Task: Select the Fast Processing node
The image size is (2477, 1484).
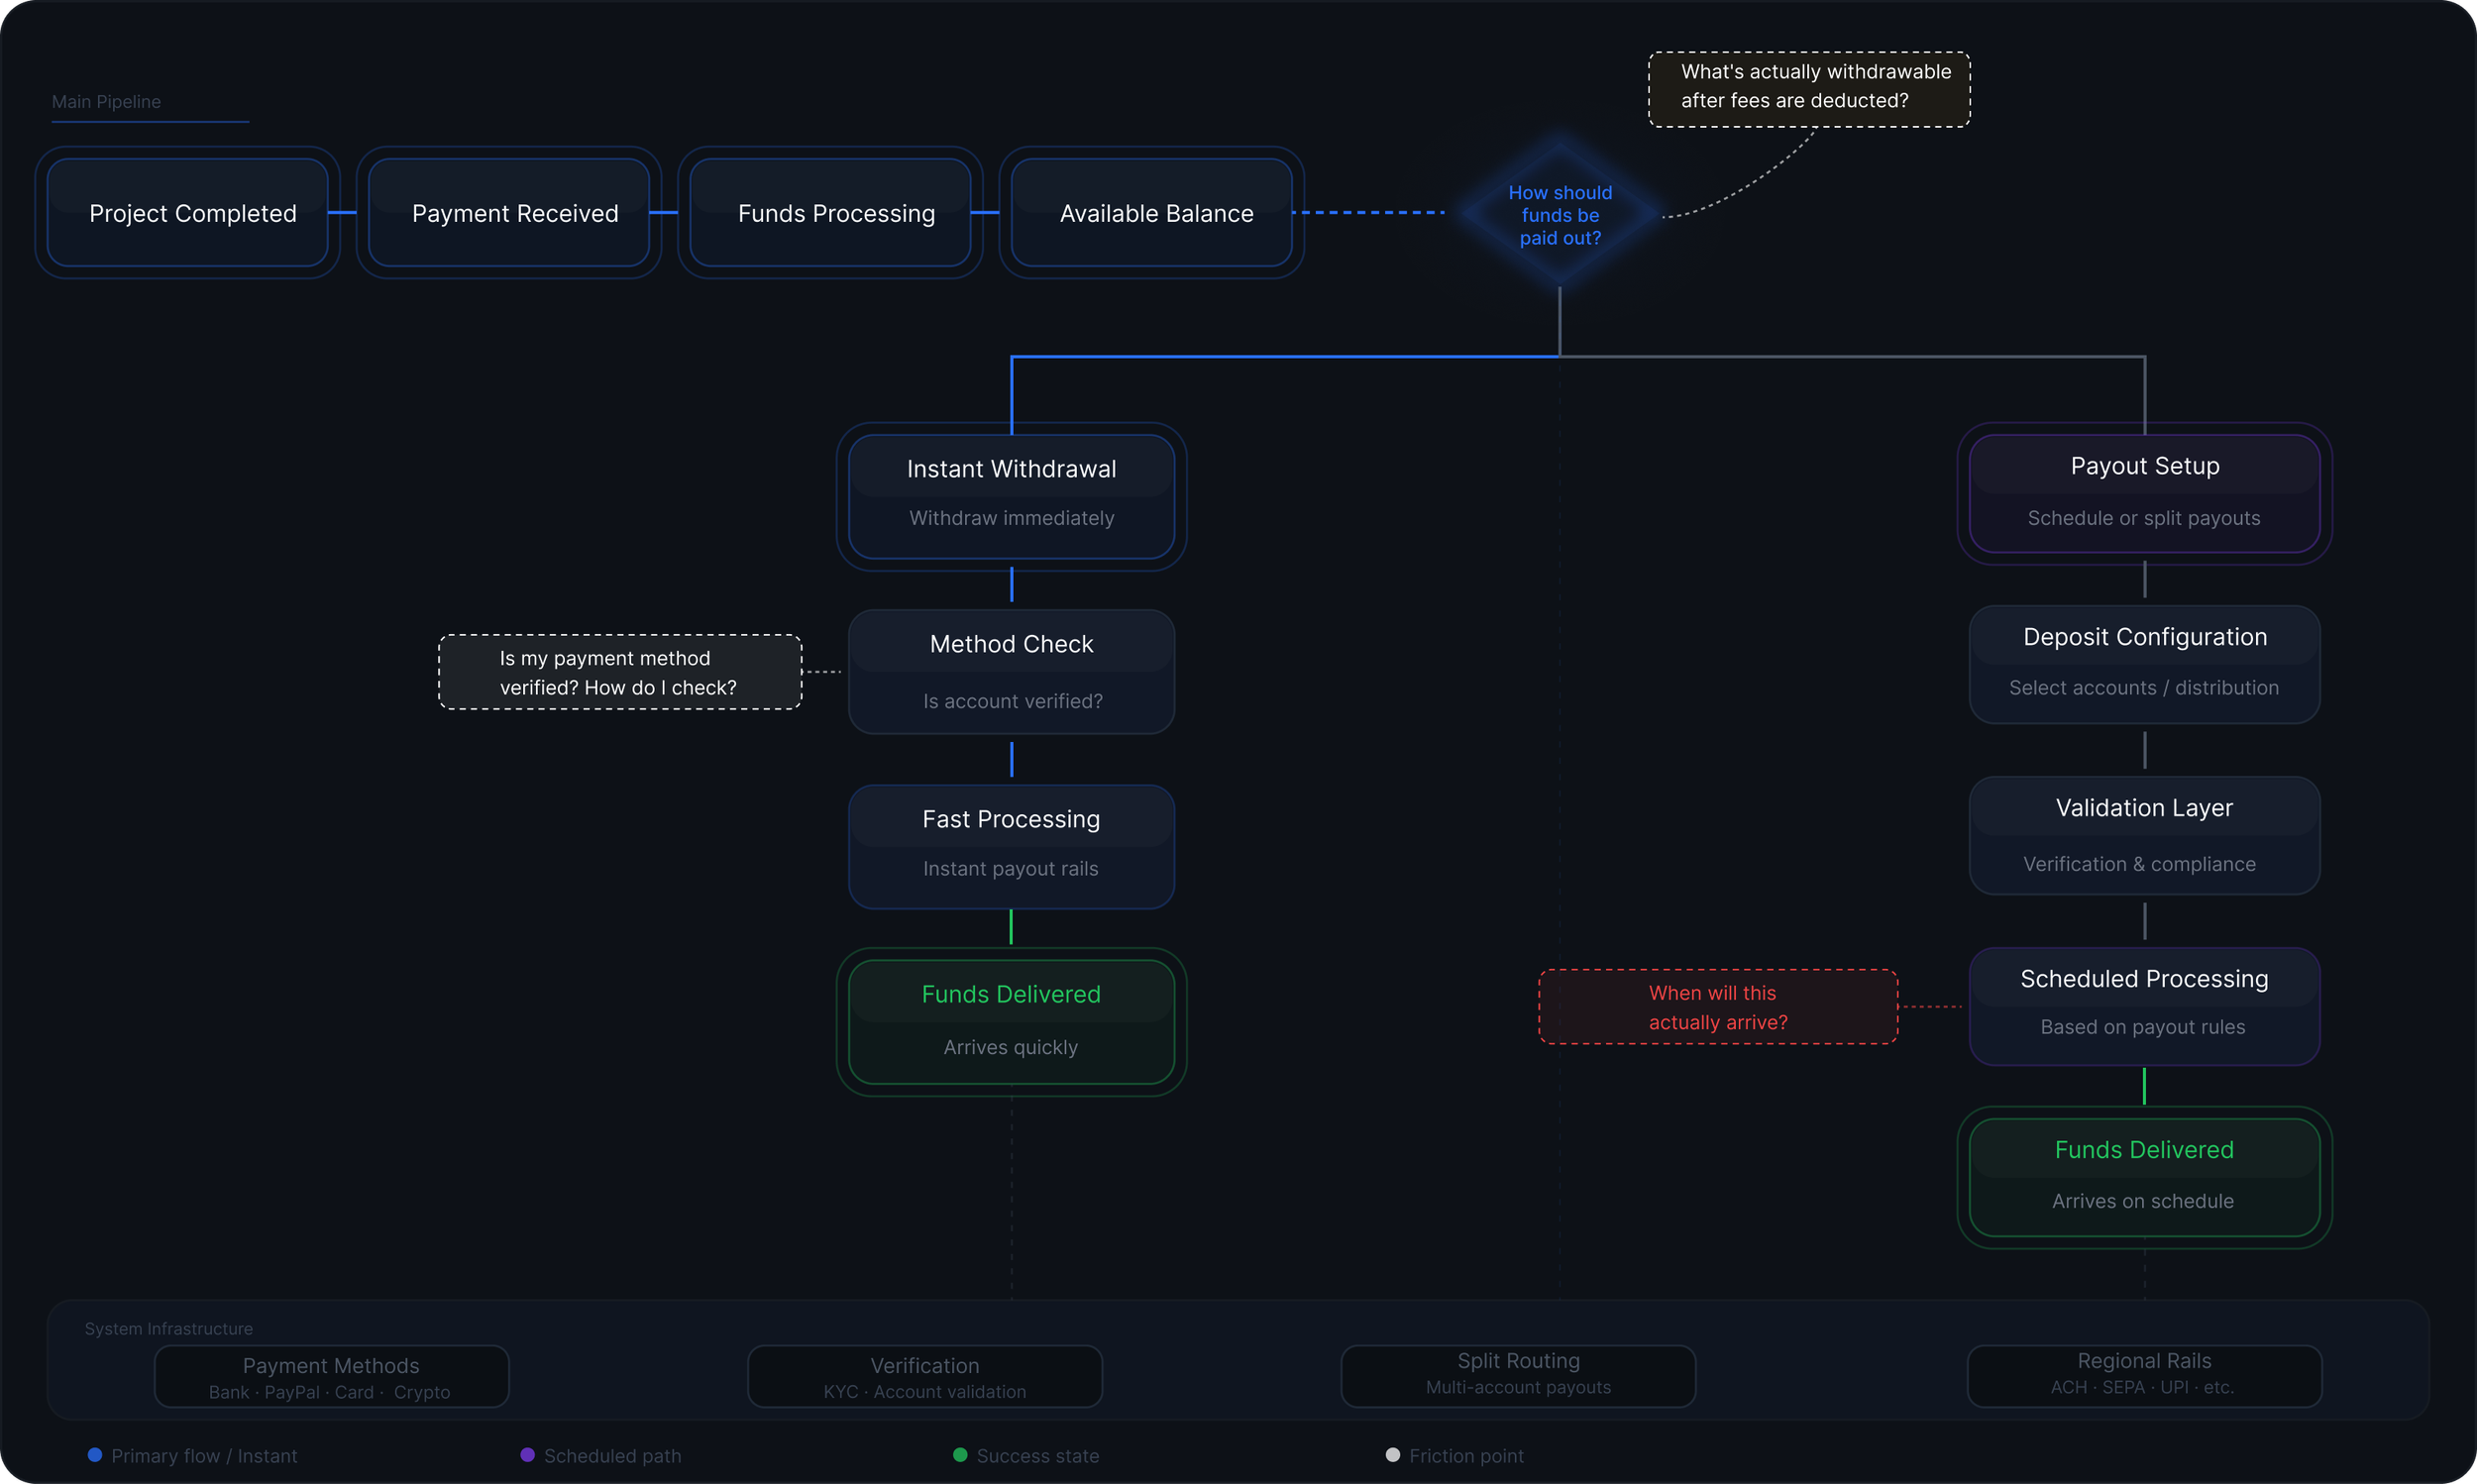Action: click(x=1011, y=846)
